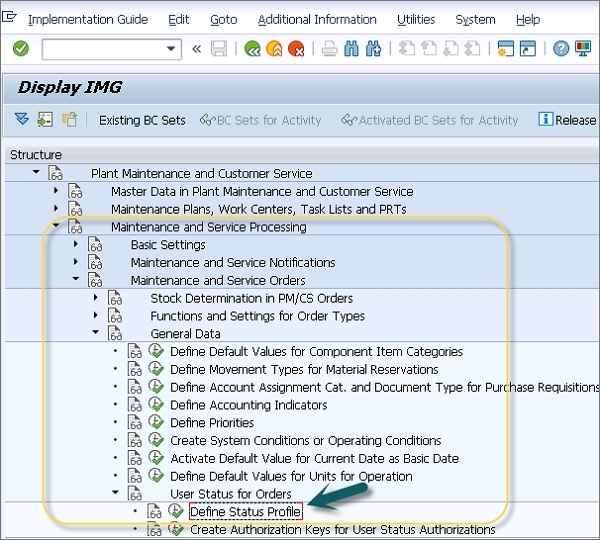This screenshot has width=600, height=540.
Task: Click the Help question mark icon
Action: click(x=561, y=49)
